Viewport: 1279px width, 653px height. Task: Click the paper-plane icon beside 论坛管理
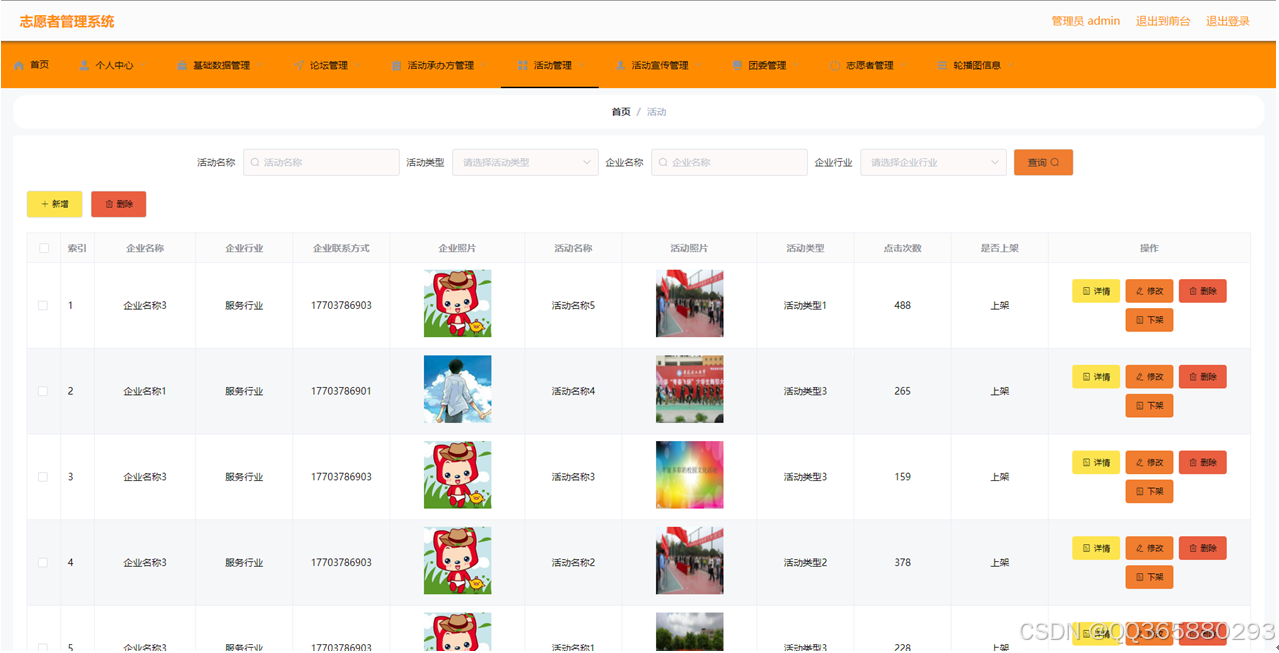click(x=299, y=66)
